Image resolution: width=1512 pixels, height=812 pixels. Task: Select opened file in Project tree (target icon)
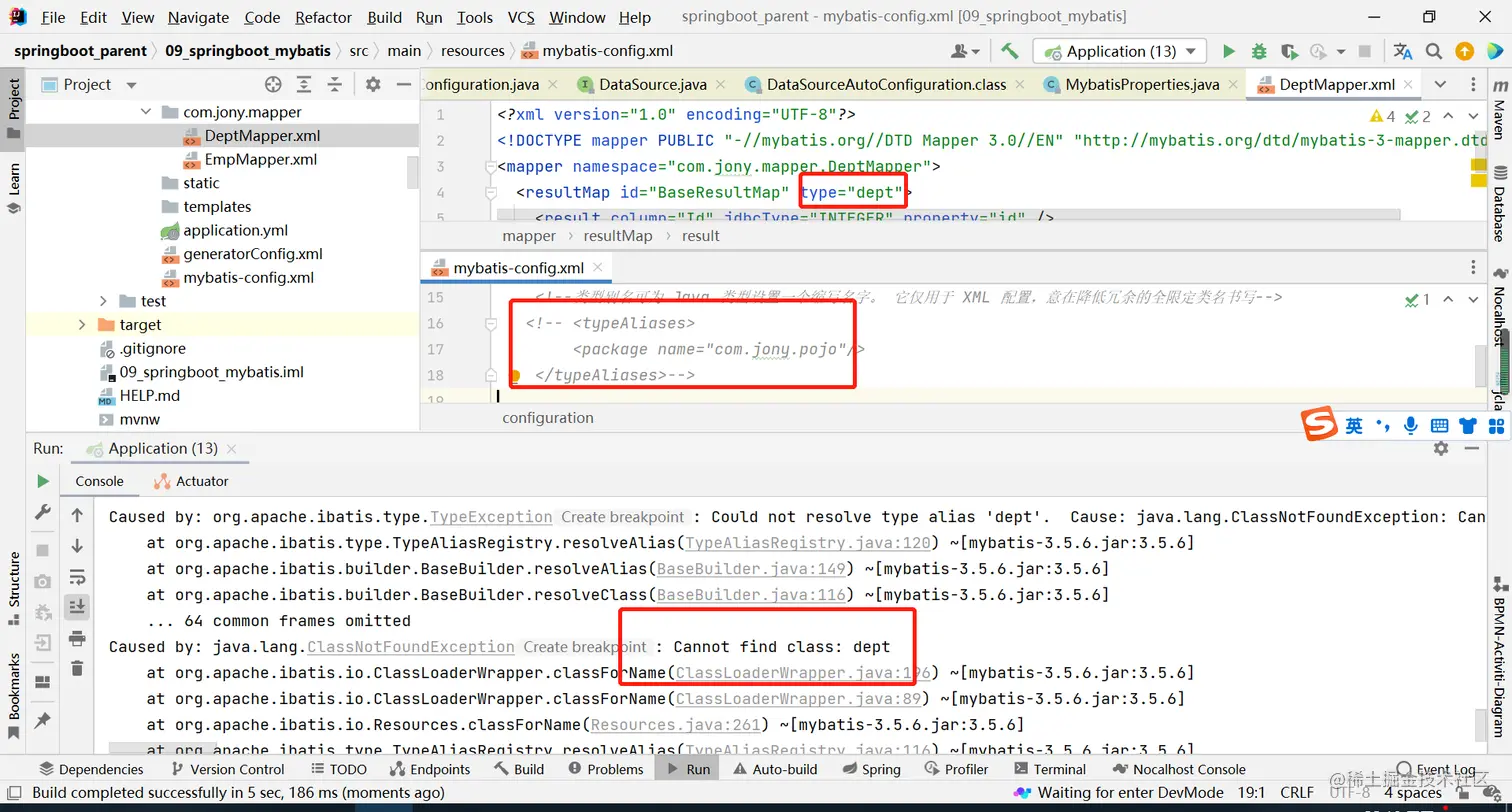273,85
